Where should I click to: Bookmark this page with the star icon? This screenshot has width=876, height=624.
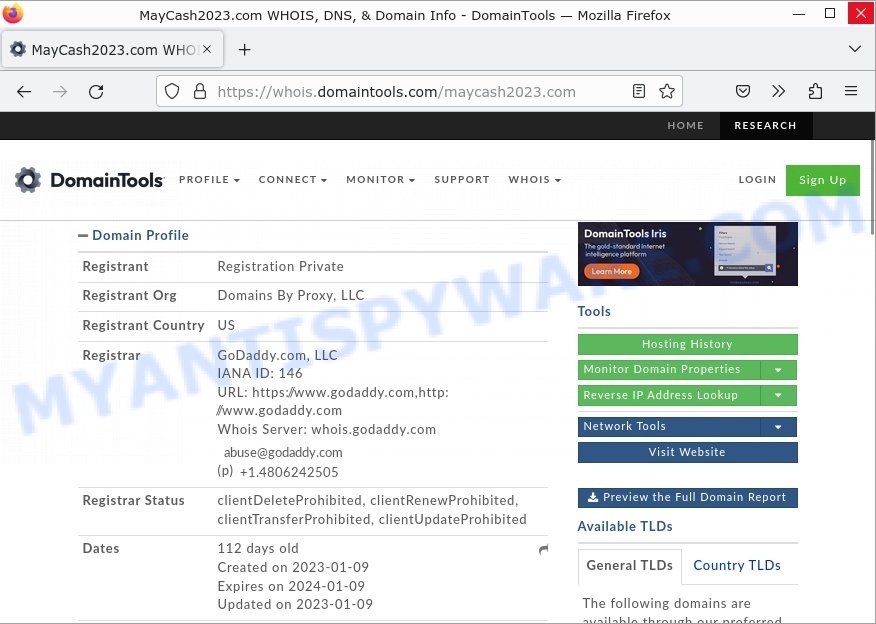(667, 91)
